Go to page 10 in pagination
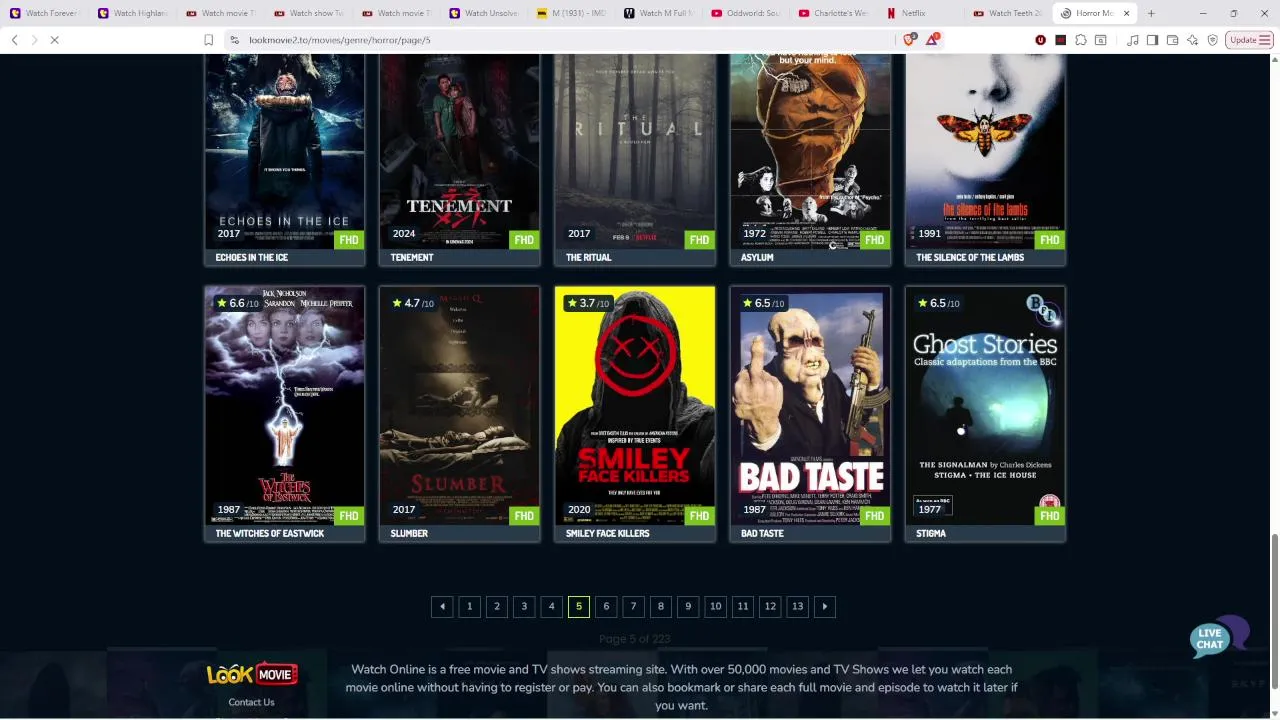Screen dimensions: 1280x720 (x=715, y=606)
